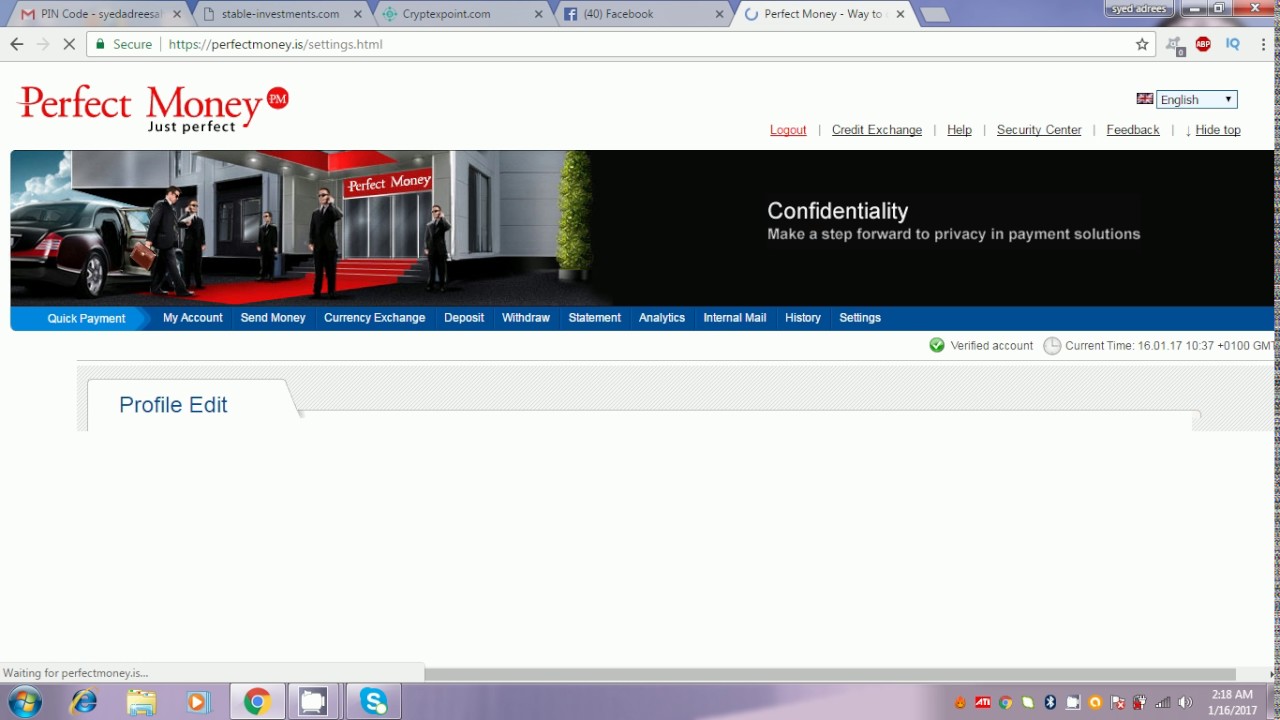The height and width of the screenshot is (720, 1280).
Task: Open a new browser tab
Action: 934,15
